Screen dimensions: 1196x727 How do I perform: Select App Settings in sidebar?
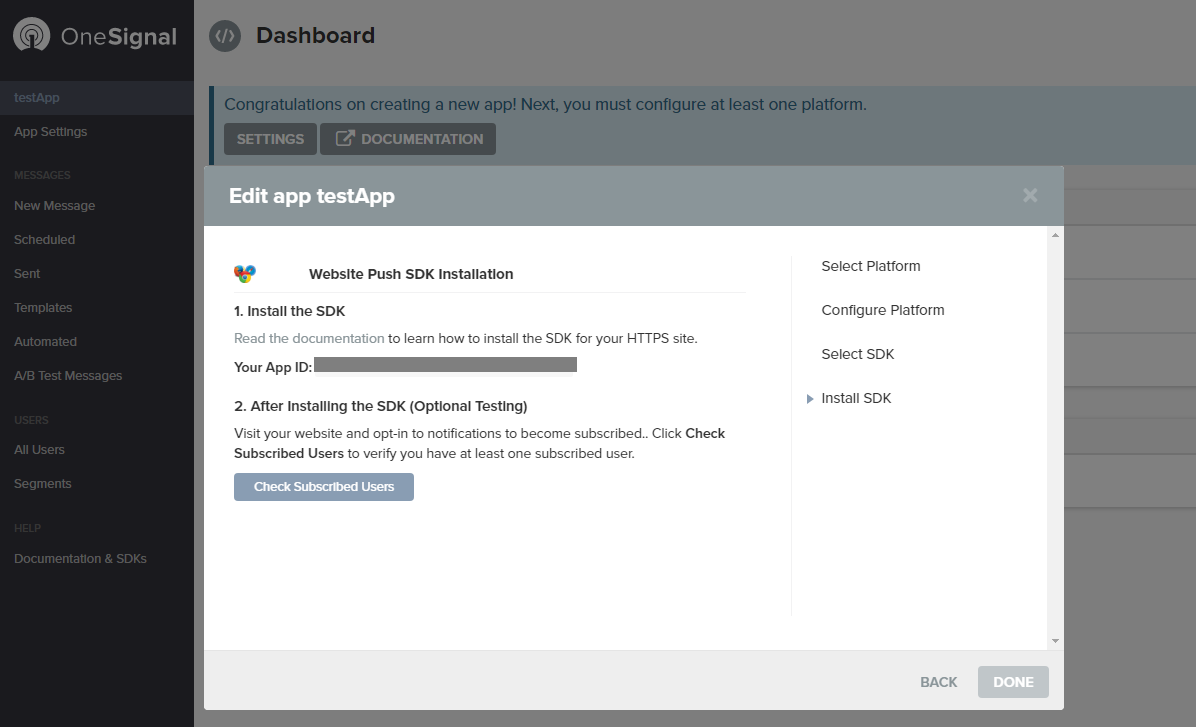[x=51, y=132]
